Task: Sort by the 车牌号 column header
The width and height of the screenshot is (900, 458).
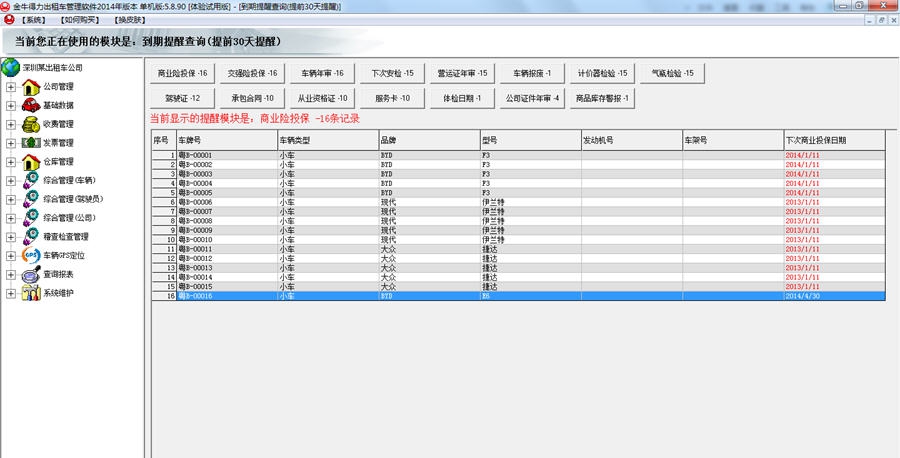Action: coord(227,140)
